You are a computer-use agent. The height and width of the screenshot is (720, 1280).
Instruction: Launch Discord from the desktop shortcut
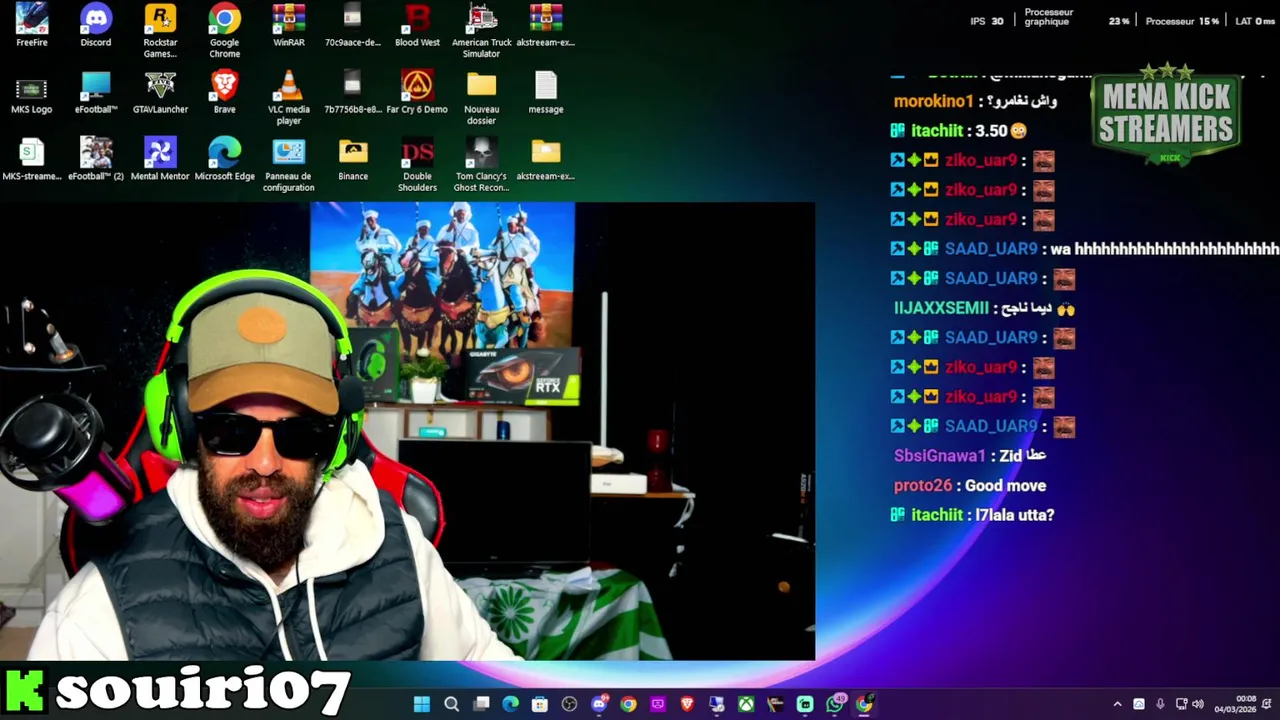coord(96,26)
